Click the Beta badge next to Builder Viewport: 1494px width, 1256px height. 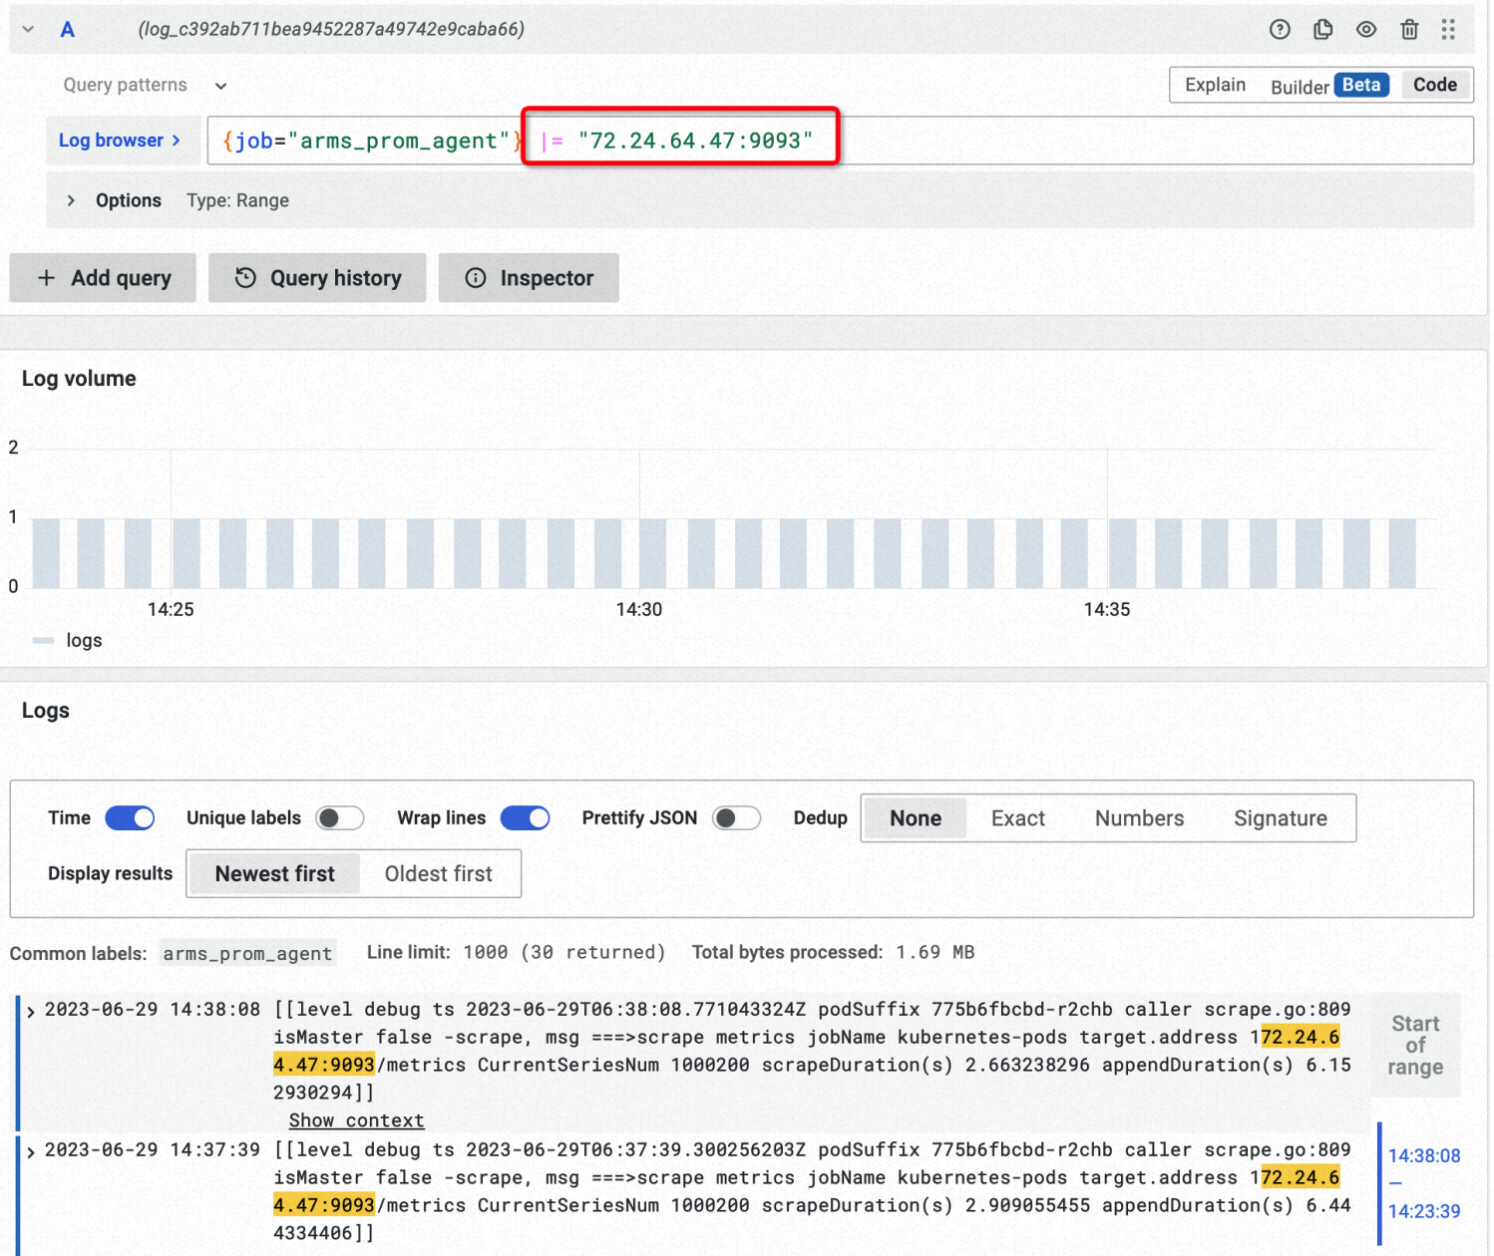pos(1361,85)
